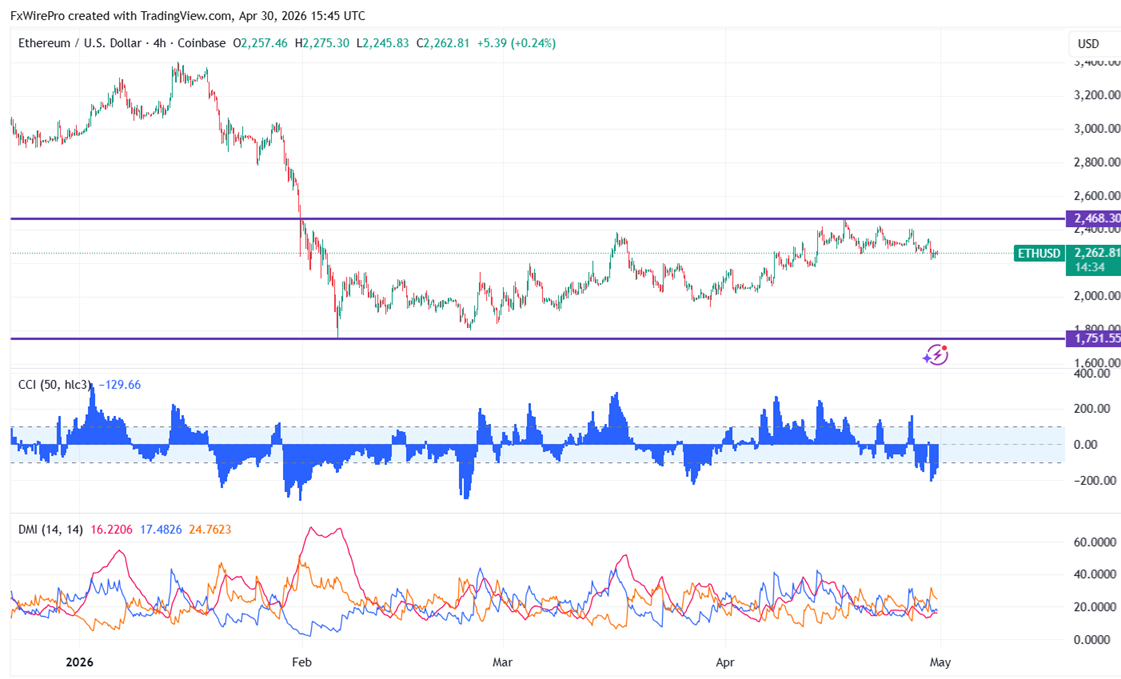This screenshot has height=679, width=1121.
Task: Click the 2,468.30 resistance level label
Action: click(1093, 218)
